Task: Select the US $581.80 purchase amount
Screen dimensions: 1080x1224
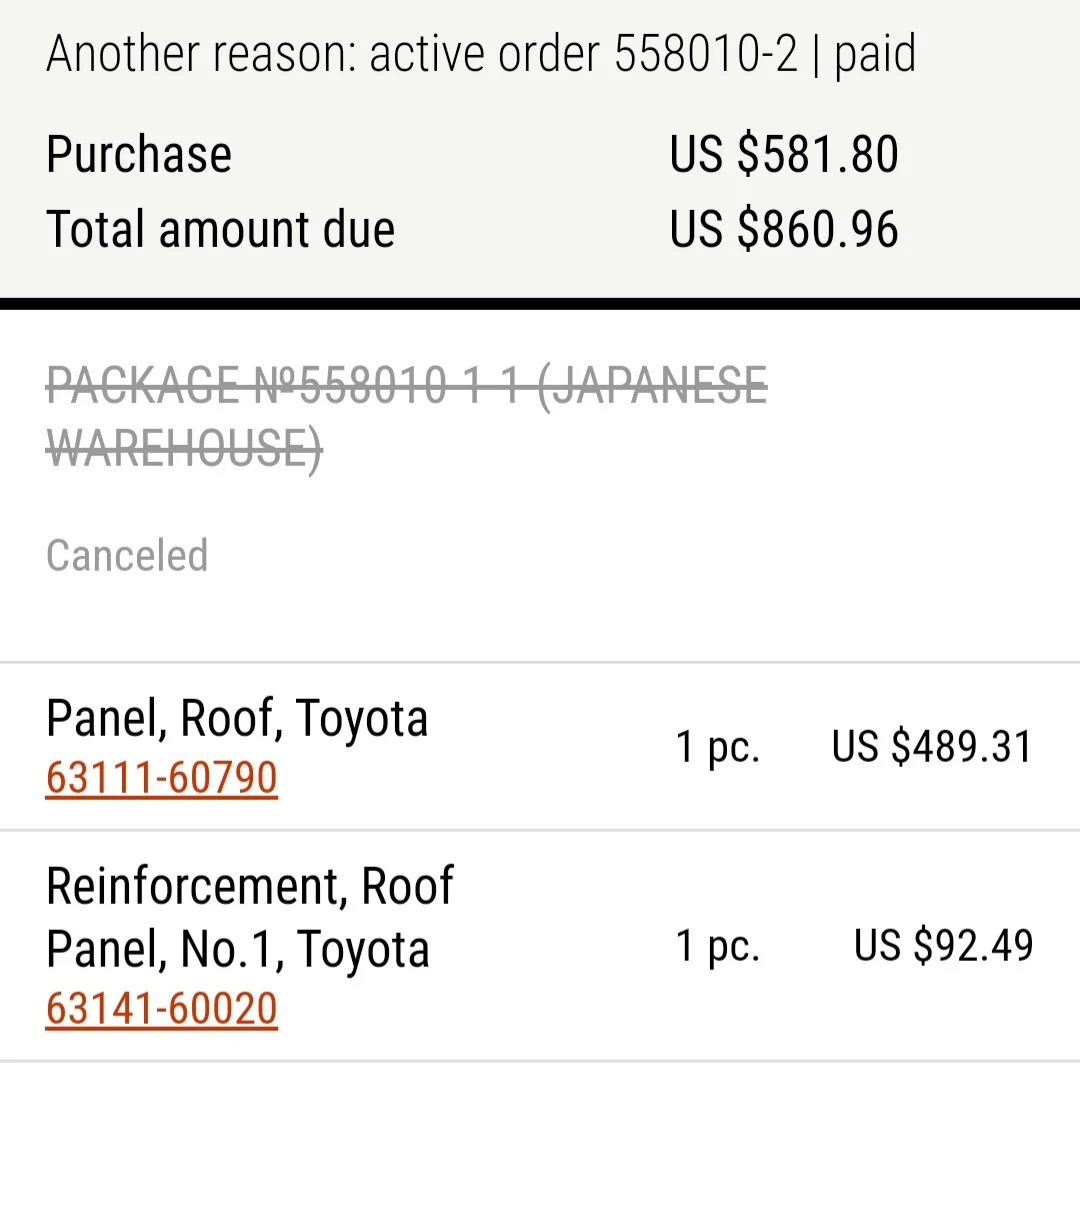Action: point(783,155)
